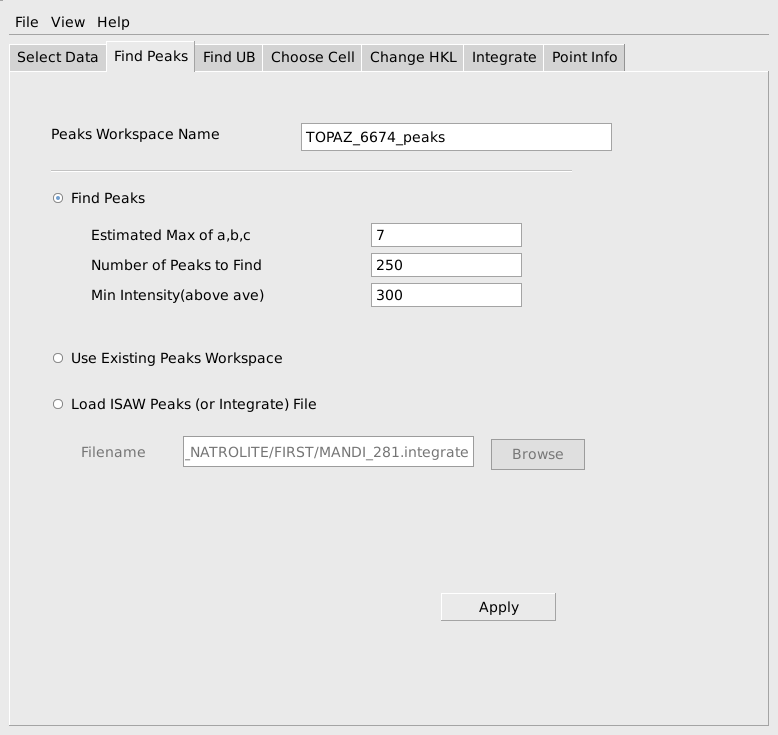Switch to the Change HKL tab
The height and width of the screenshot is (735, 778).
pyautogui.click(x=413, y=57)
